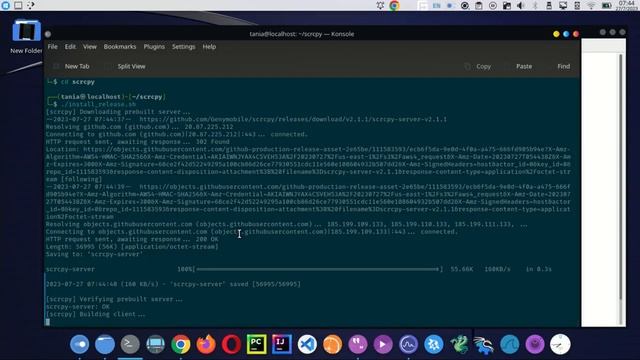Open the terminal icon in the dock
640x360 pixels.
(130, 344)
